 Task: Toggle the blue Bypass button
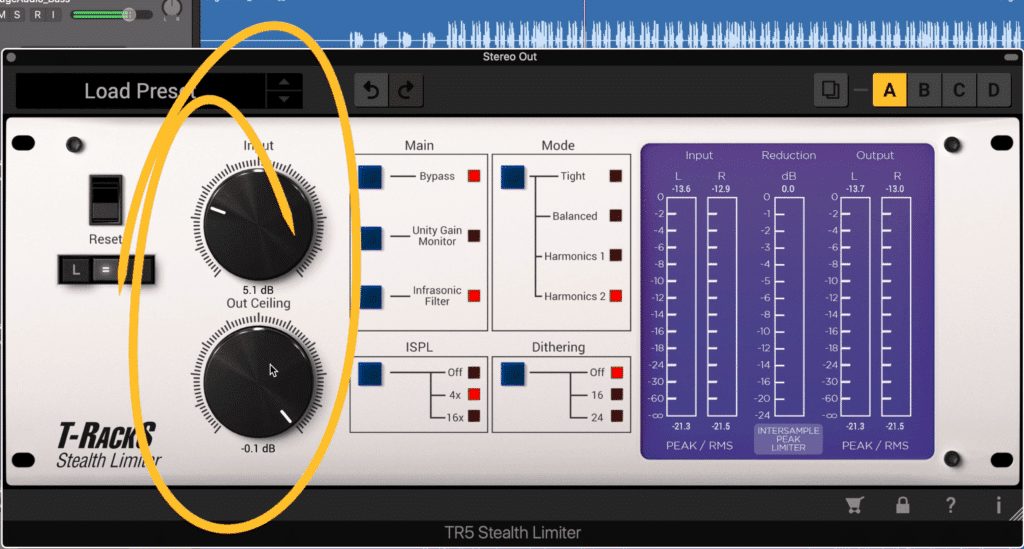pyautogui.click(x=370, y=177)
